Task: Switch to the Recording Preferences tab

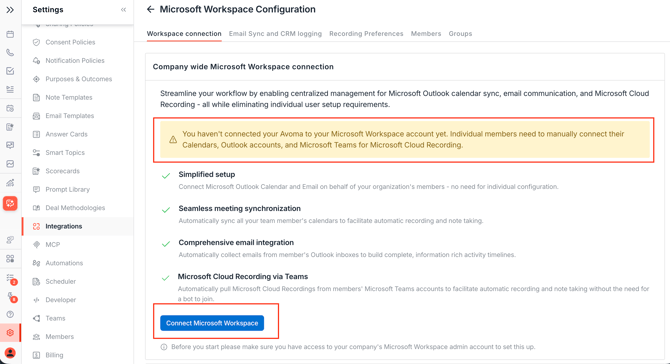Action: 366,33
